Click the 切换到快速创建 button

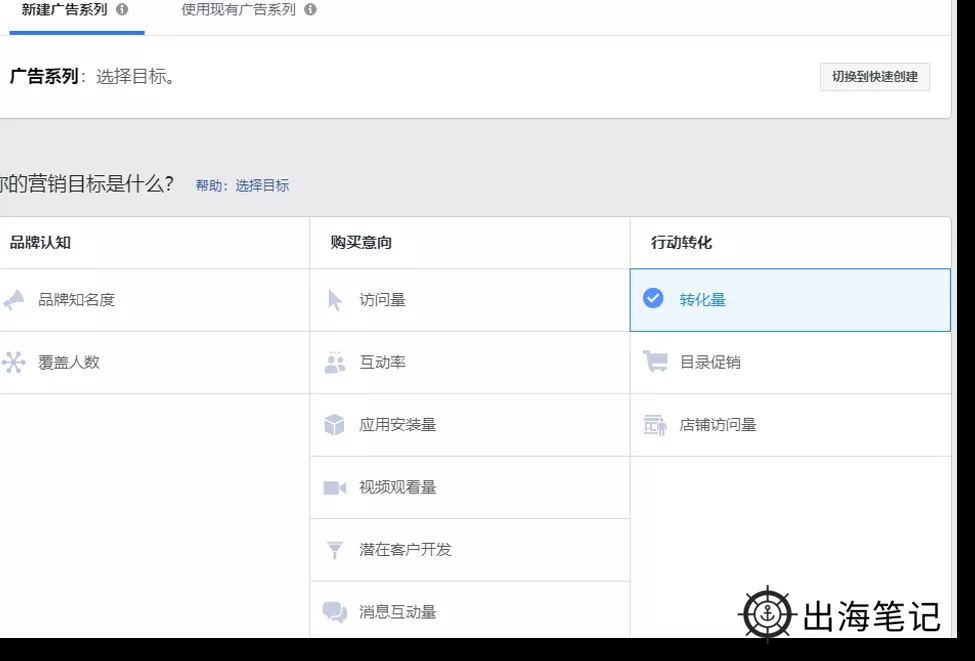[x=875, y=77]
